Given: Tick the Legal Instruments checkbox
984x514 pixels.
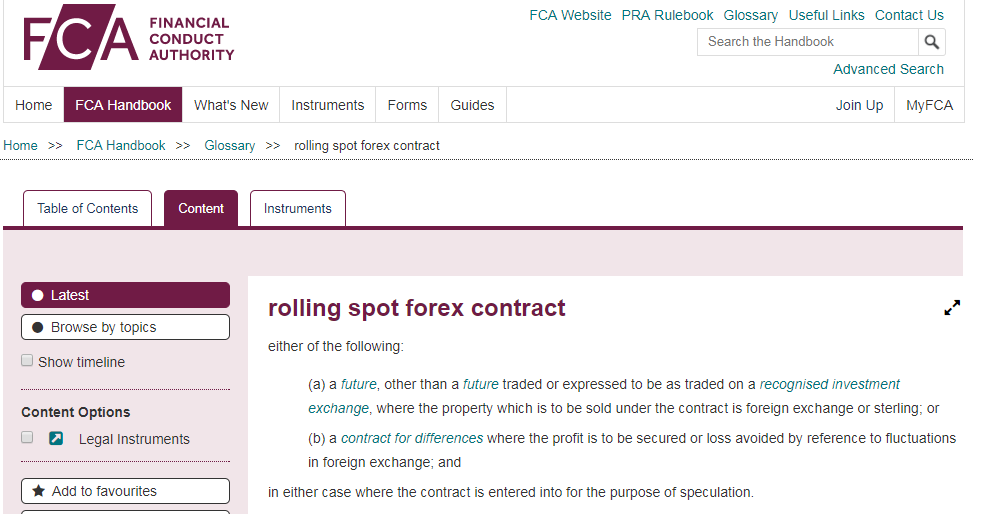Looking at the screenshot, I should click(27, 438).
